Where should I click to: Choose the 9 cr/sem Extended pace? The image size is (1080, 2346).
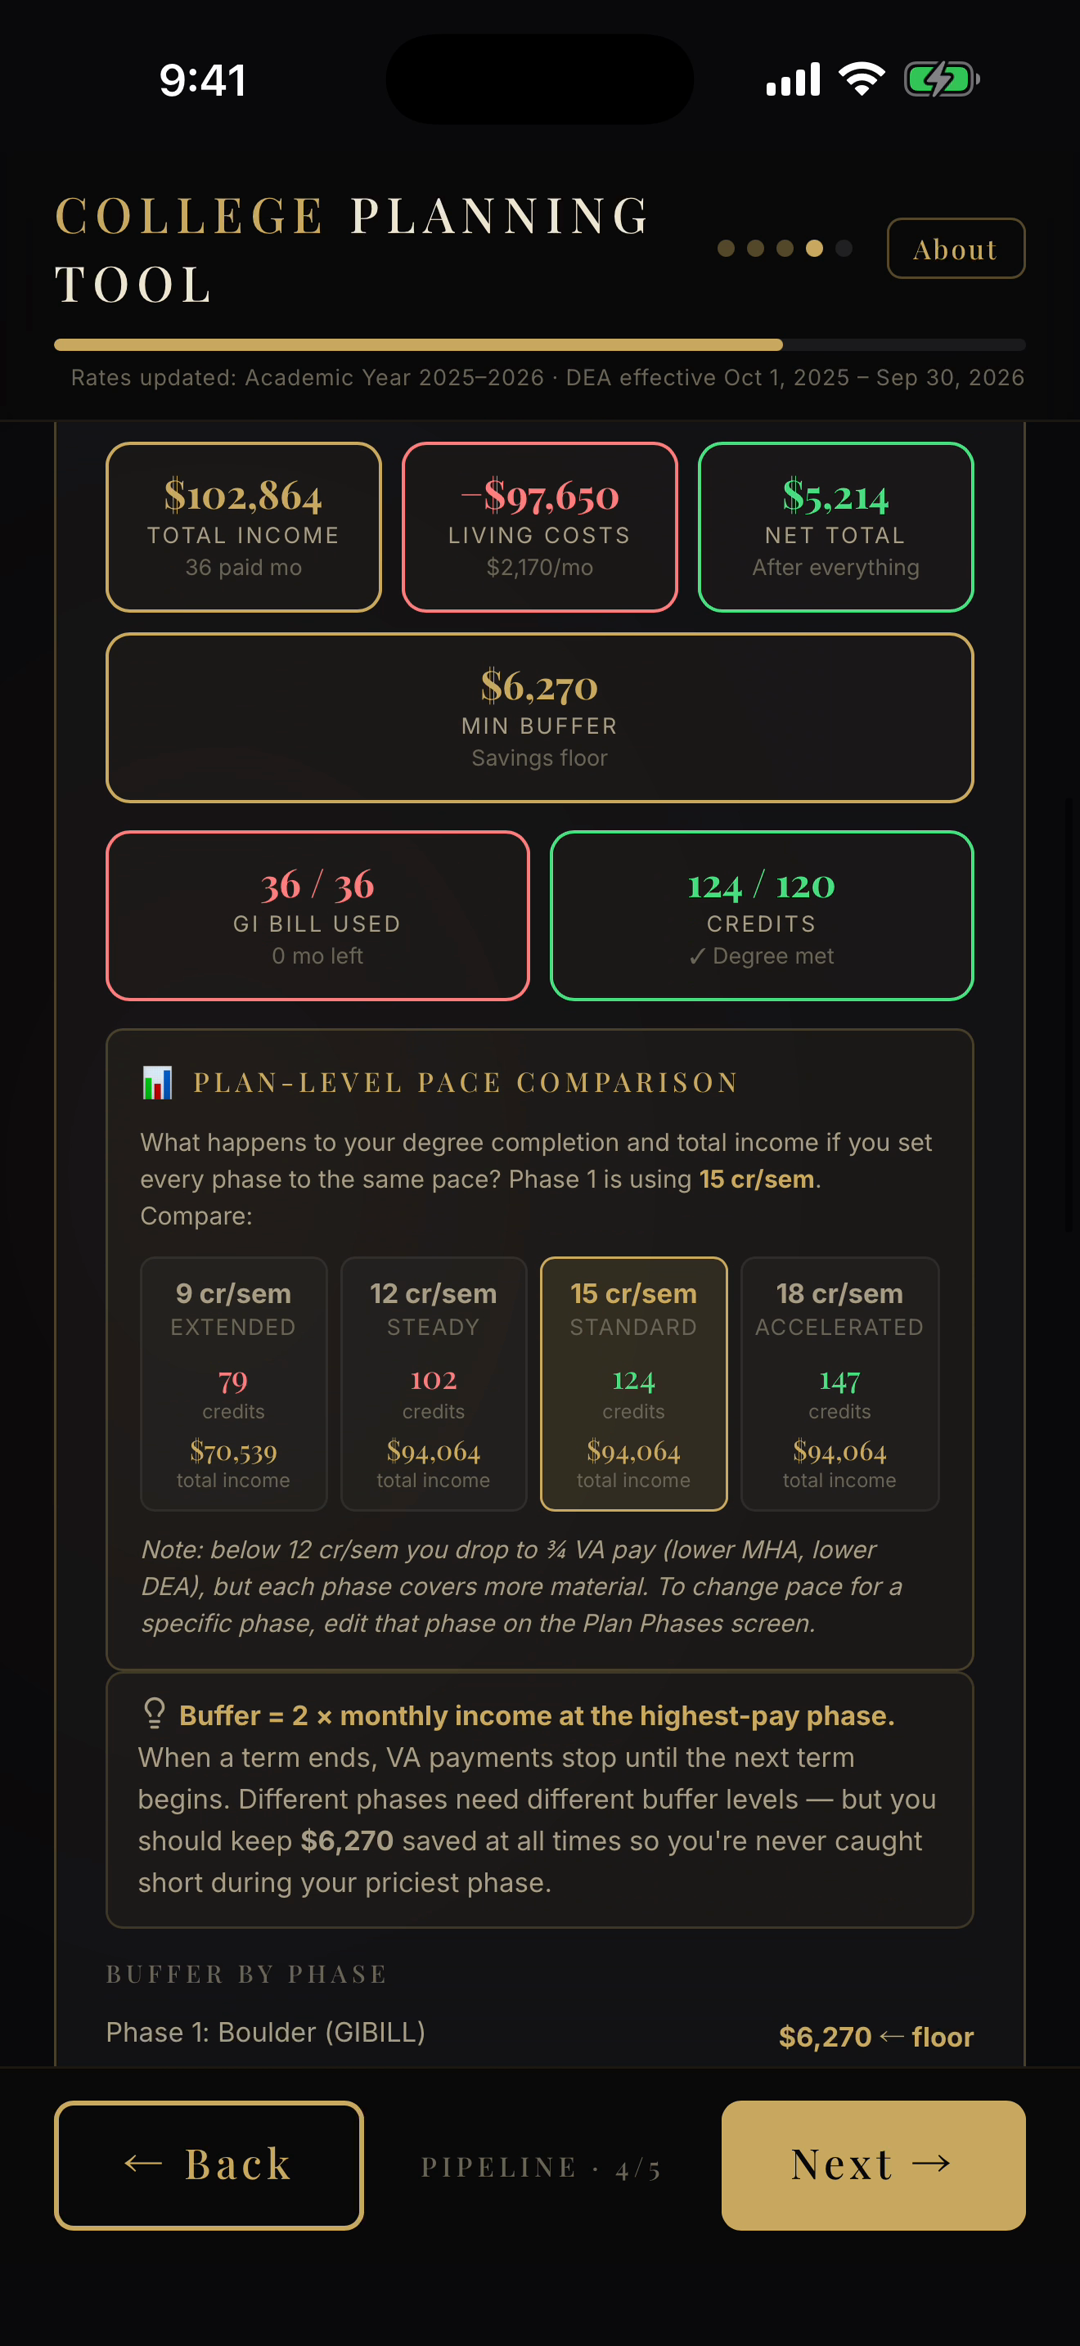point(234,1384)
